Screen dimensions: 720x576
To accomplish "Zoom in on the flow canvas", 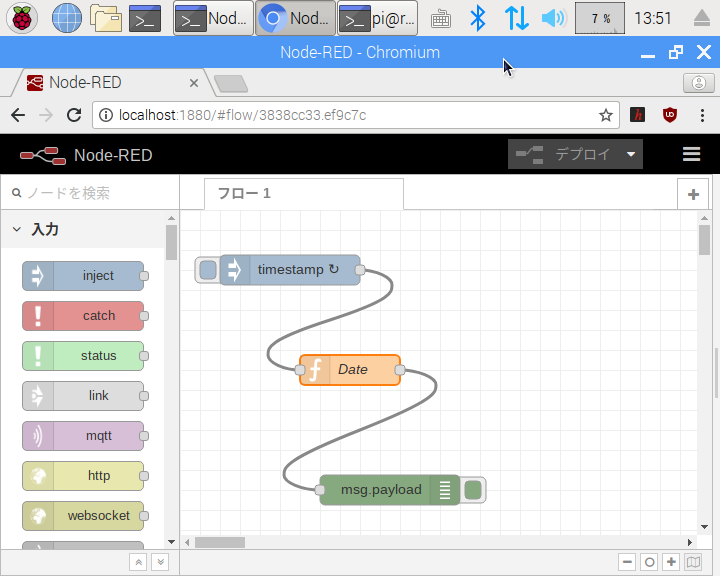I will 671,563.
